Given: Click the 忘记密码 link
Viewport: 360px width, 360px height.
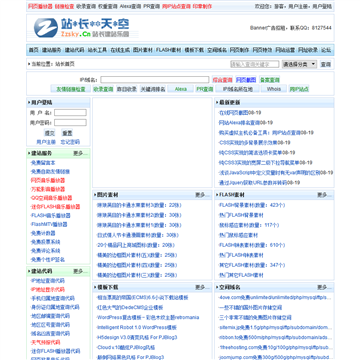Looking at the screenshot, I should point(70,142).
